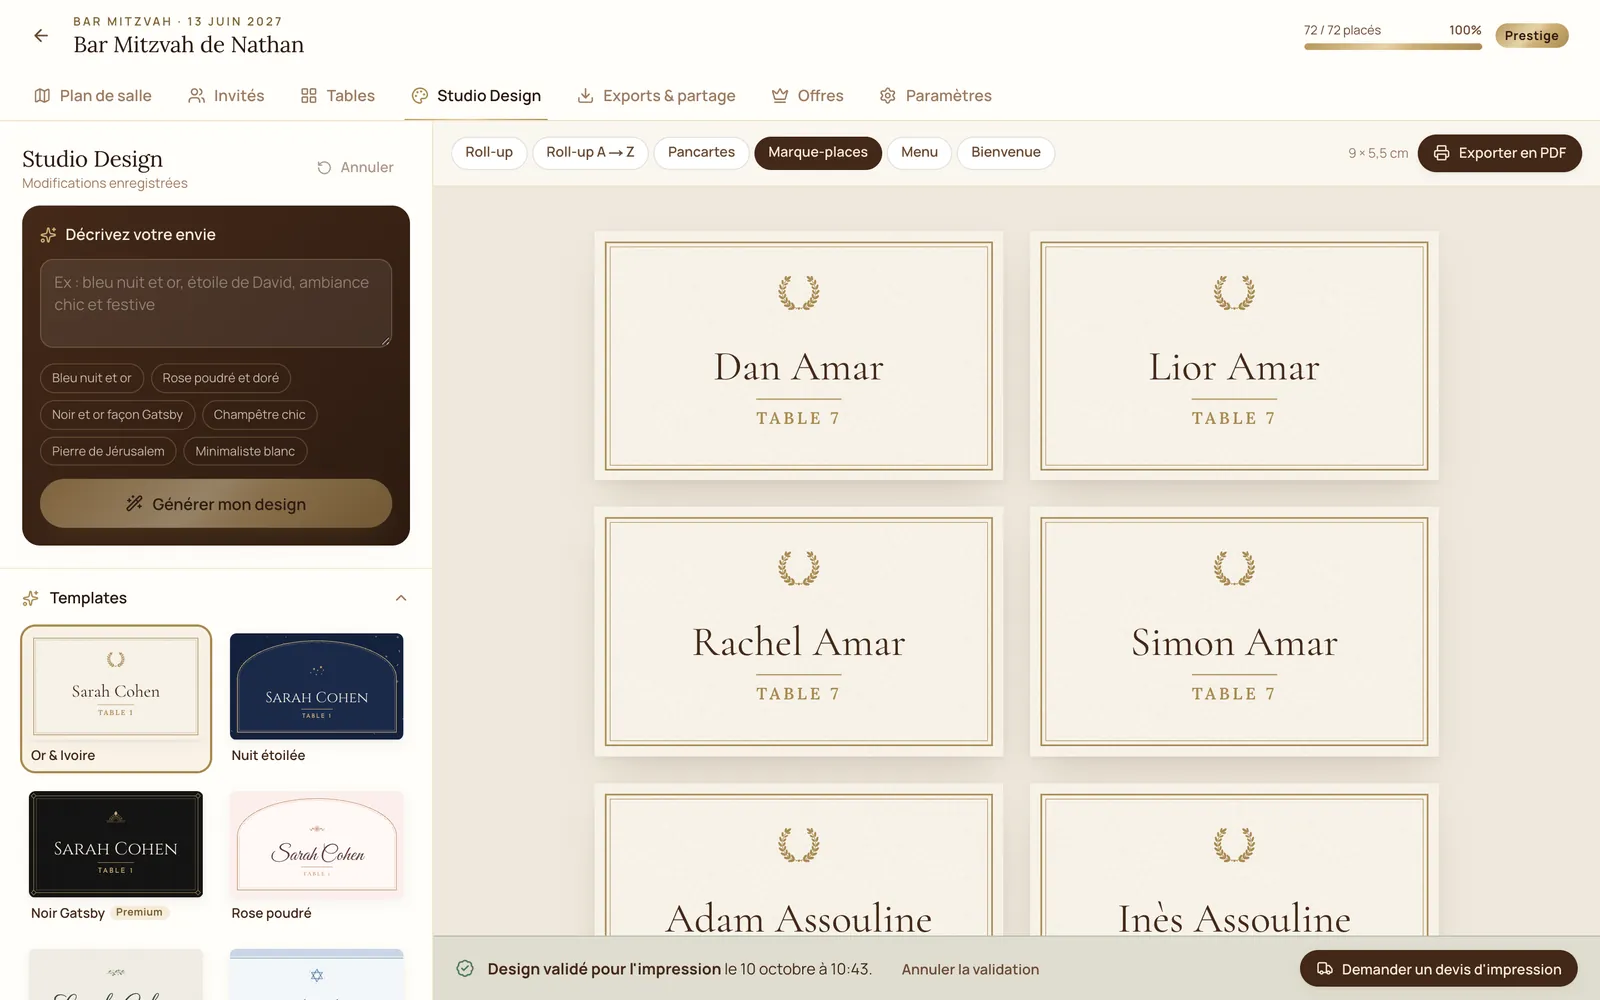The width and height of the screenshot is (1600, 1000).
Task: Click the green validation check icon
Action: (x=465, y=968)
